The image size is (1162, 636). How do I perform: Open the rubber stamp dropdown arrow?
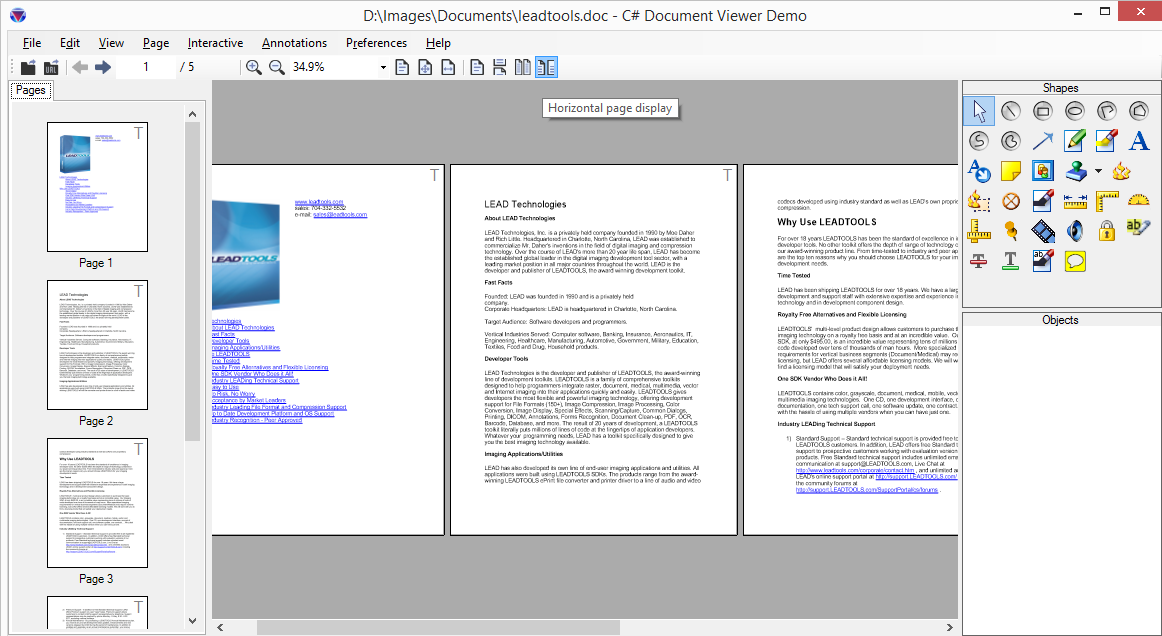[1098, 171]
